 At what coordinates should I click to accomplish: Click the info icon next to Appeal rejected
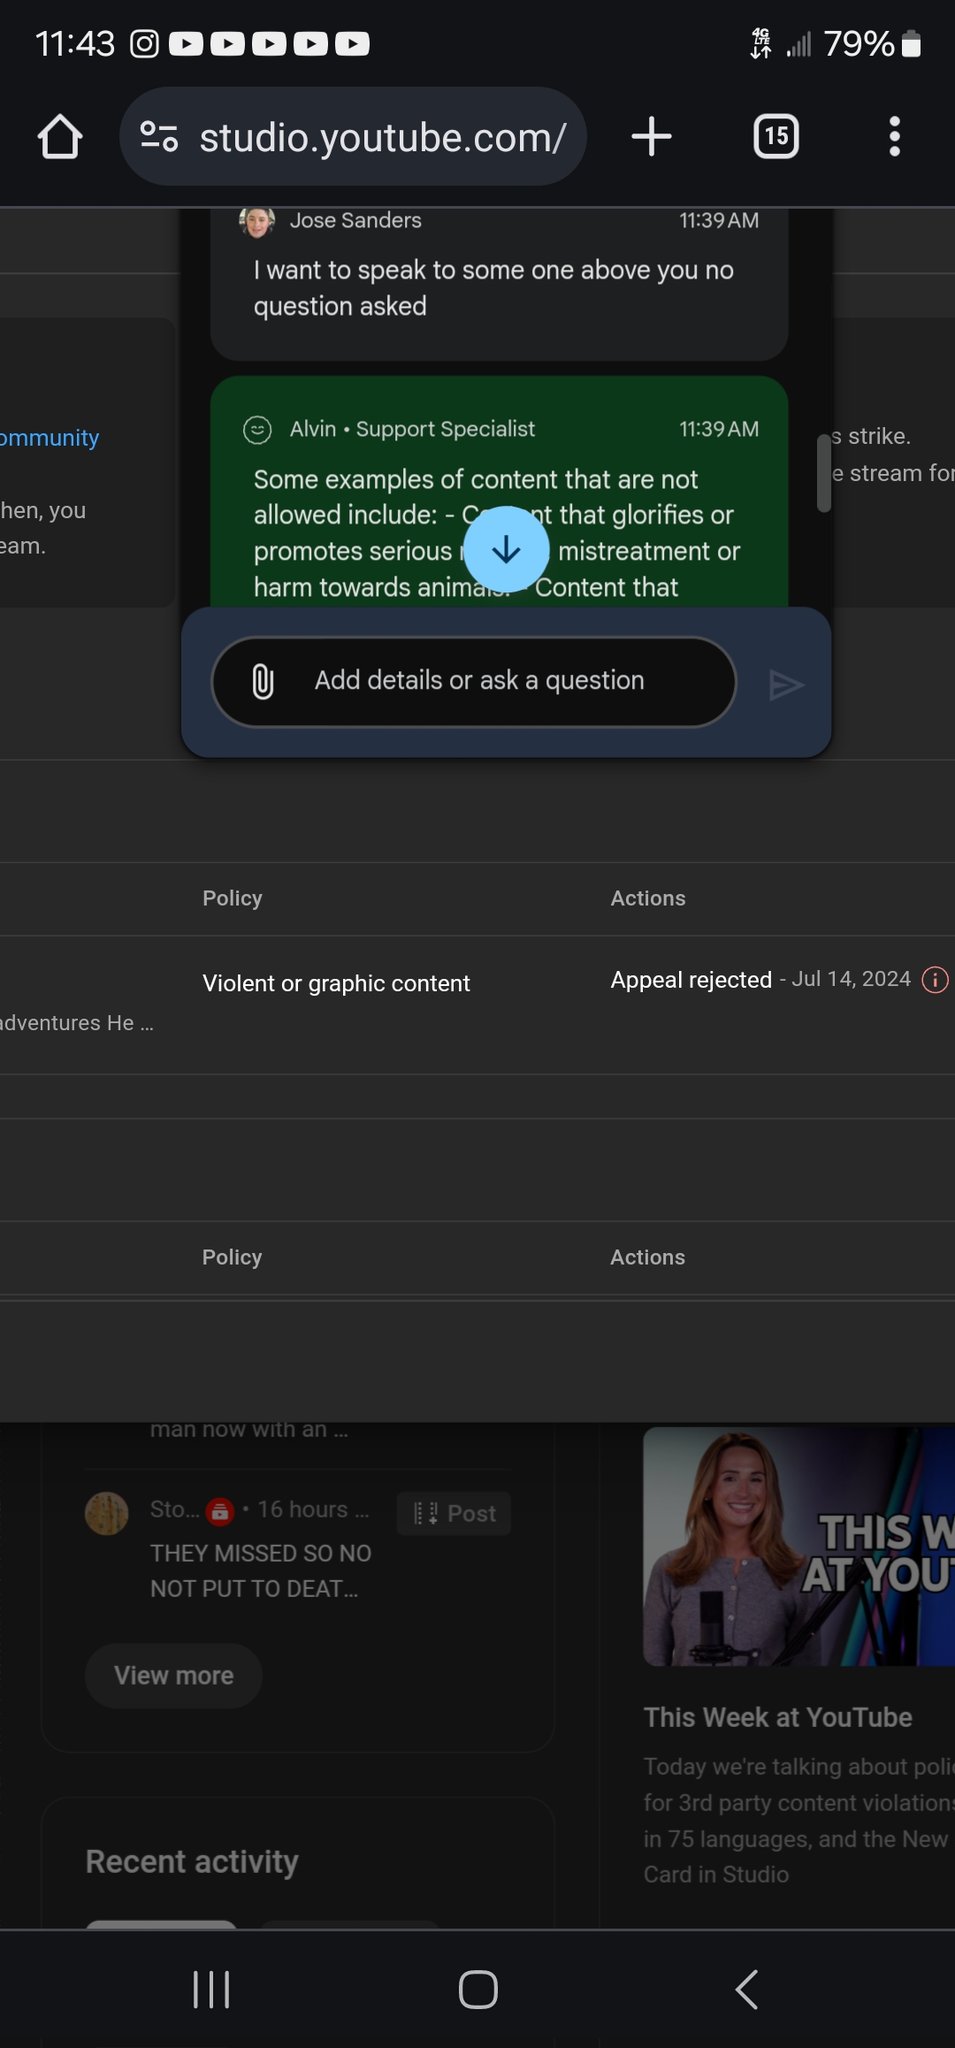[x=935, y=980]
